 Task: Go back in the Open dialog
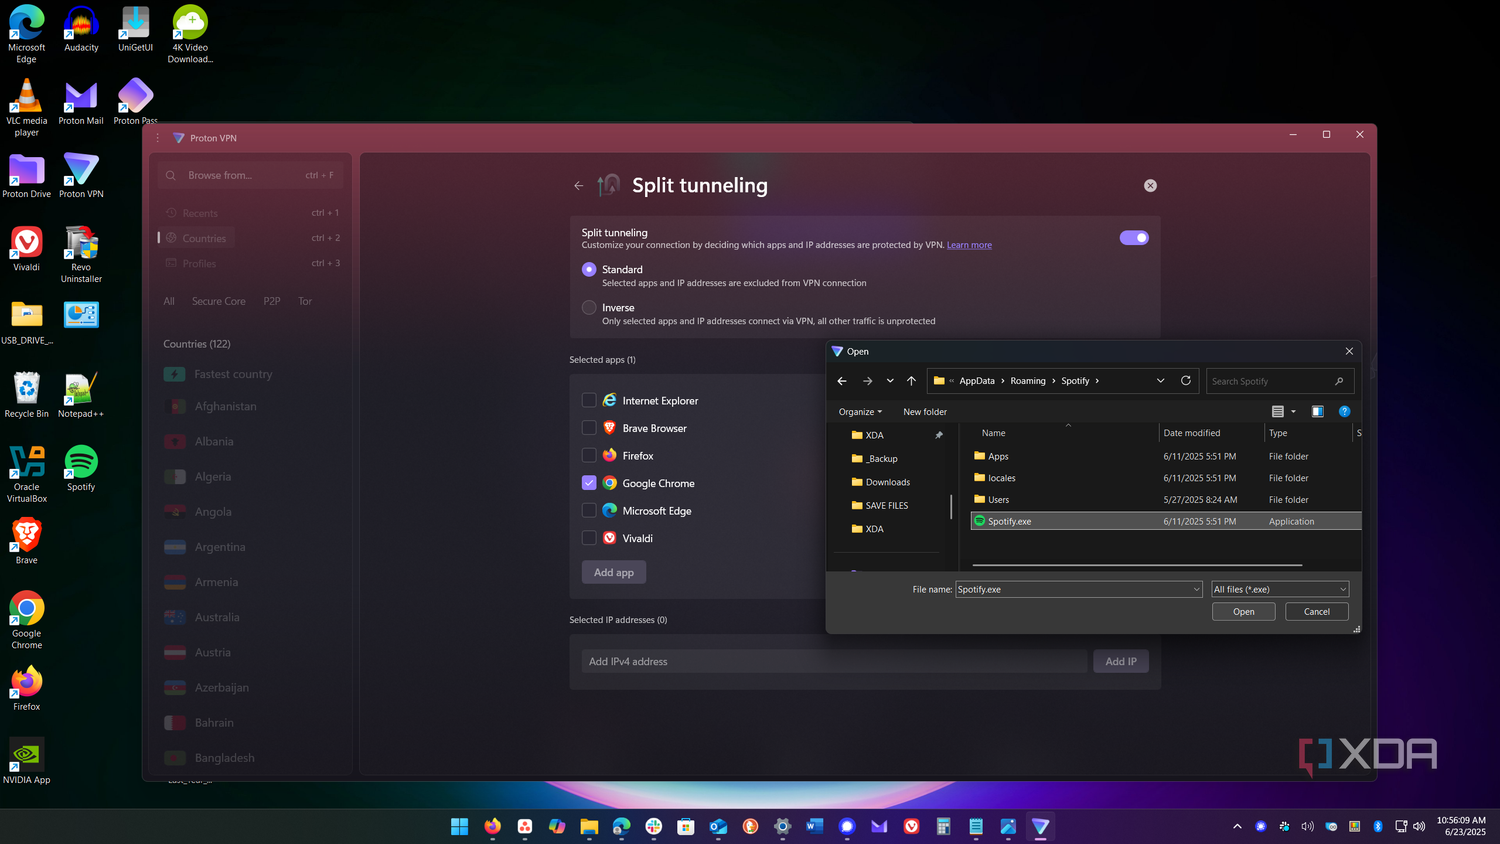coord(842,381)
